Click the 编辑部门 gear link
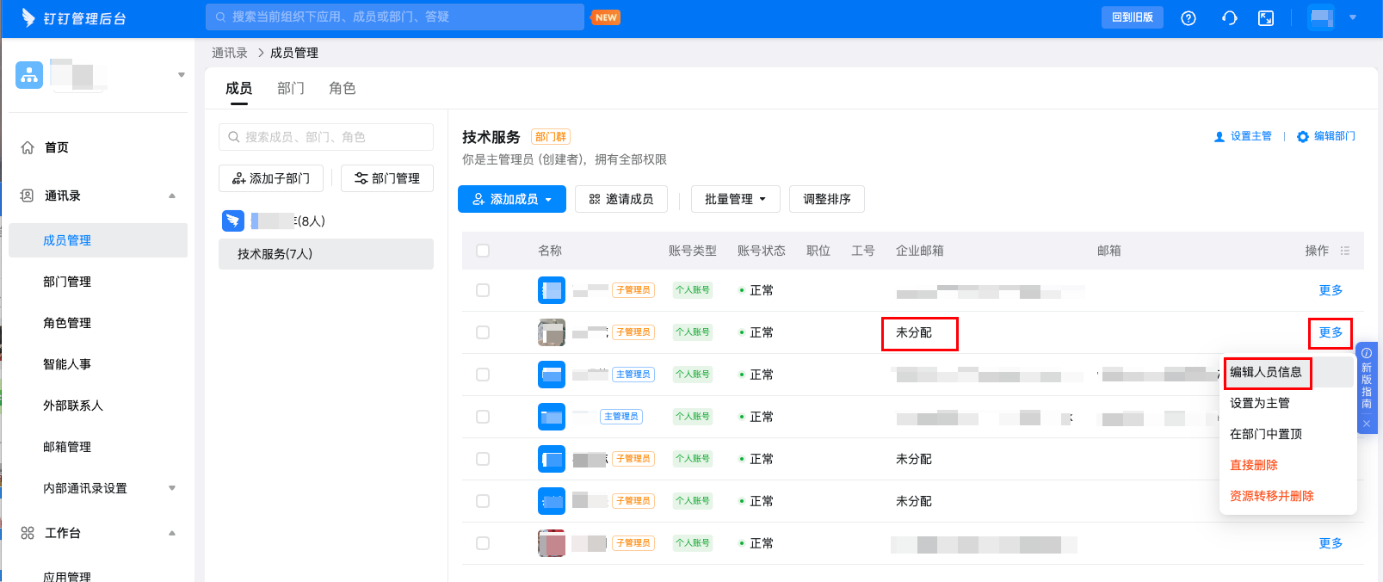The image size is (1383, 582). [1326, 137]
